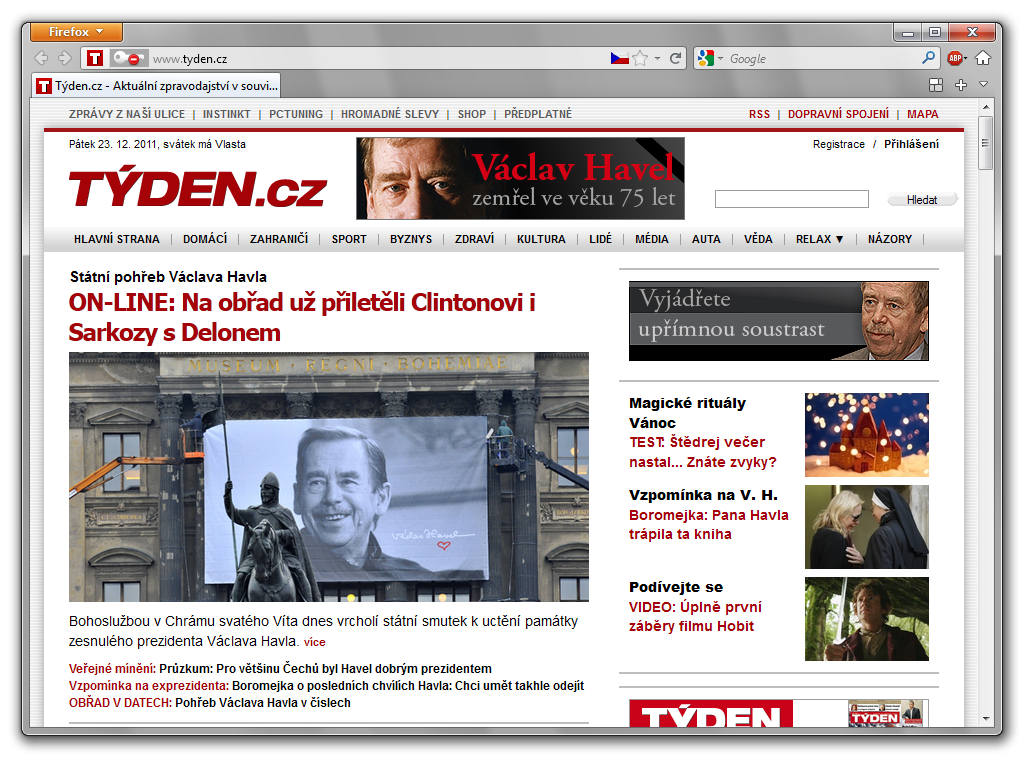Click the magnifier search icon in search bar
This screenshot has height=763, width=1034.
click(928, 57)
